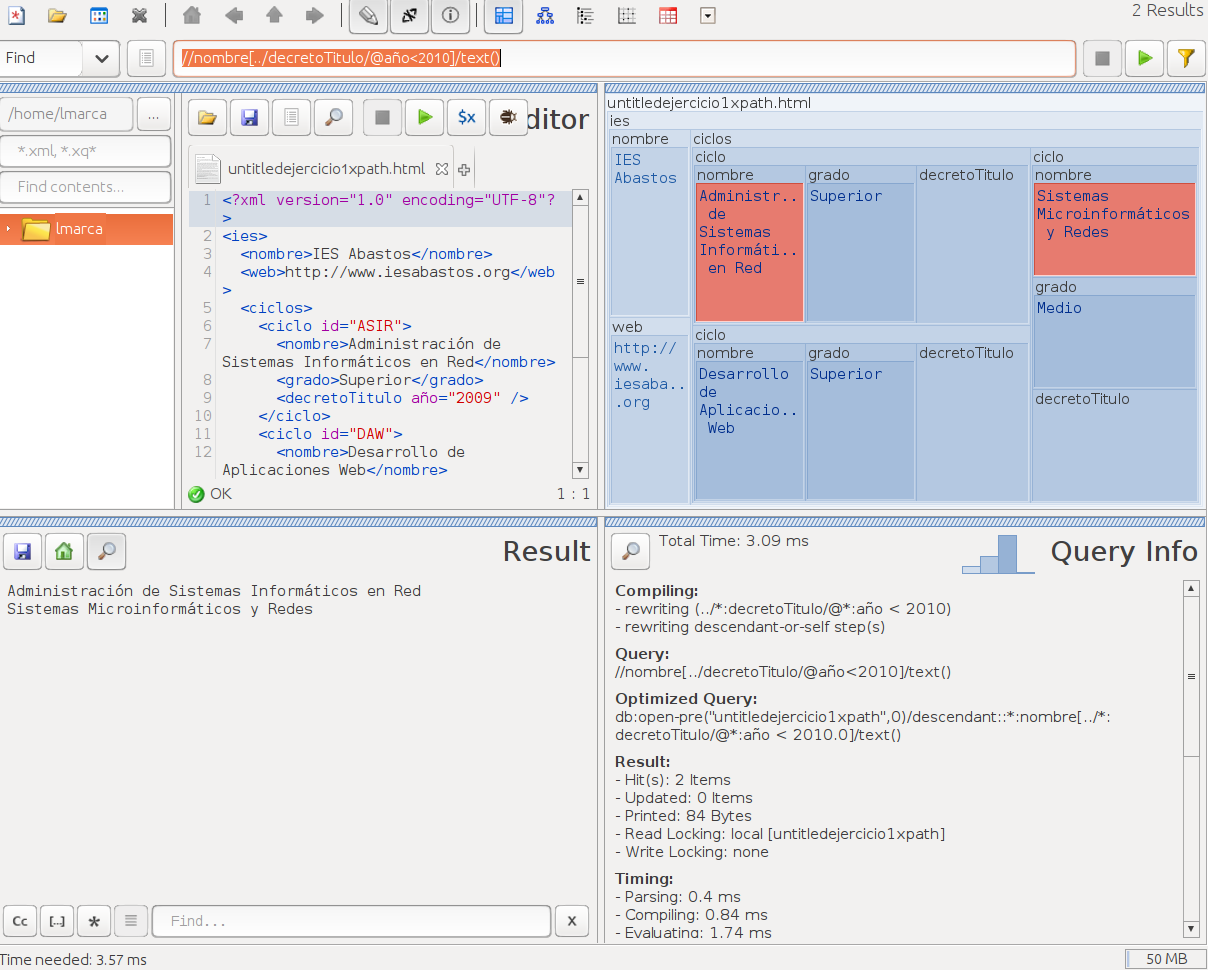1208x970 pixels.
Task: Click the green home icon in Result panel
Action: [x=64, y=550]
